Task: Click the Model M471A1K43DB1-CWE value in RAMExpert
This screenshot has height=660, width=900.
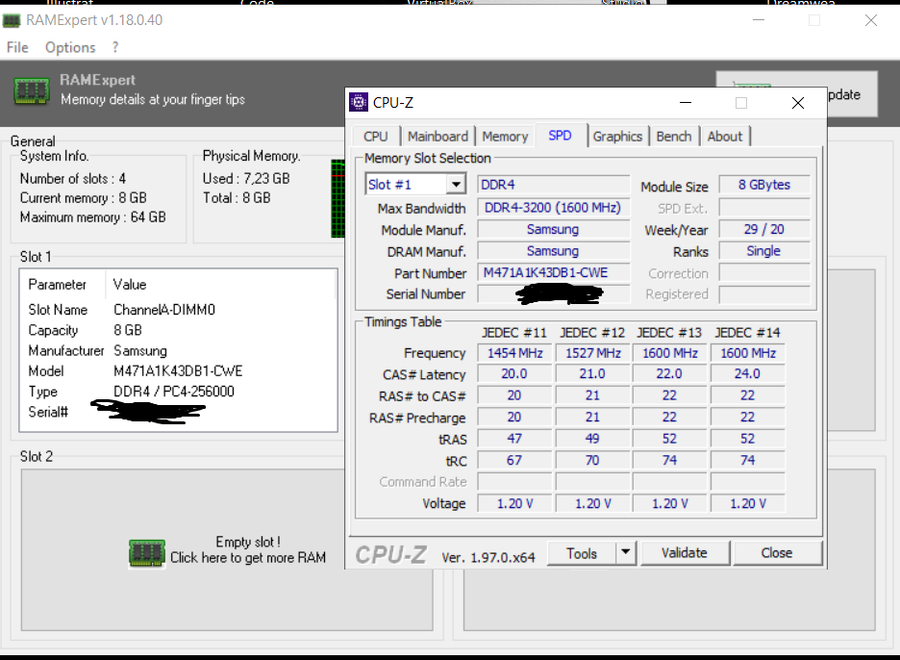Action: tap(178, 371)
